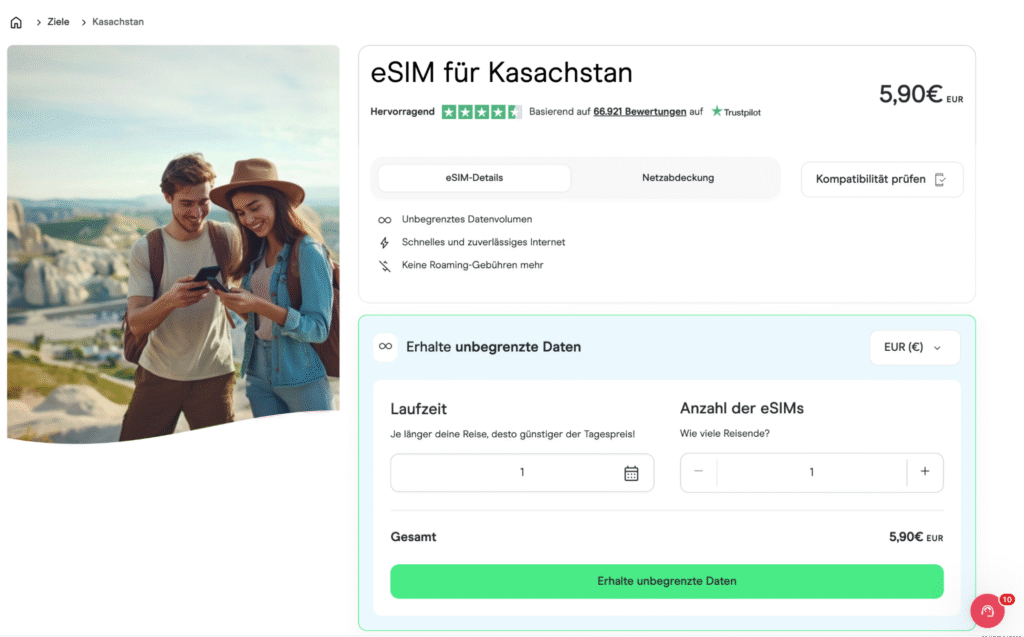Click the Trustpilot star logo

pyautogui.click(x=716, y=112)
